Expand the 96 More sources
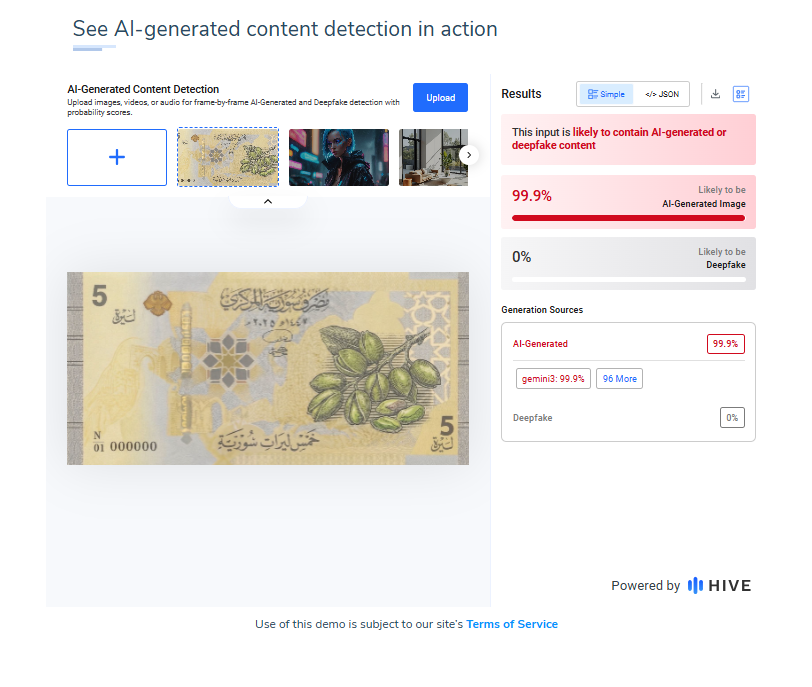 (620, 379)
